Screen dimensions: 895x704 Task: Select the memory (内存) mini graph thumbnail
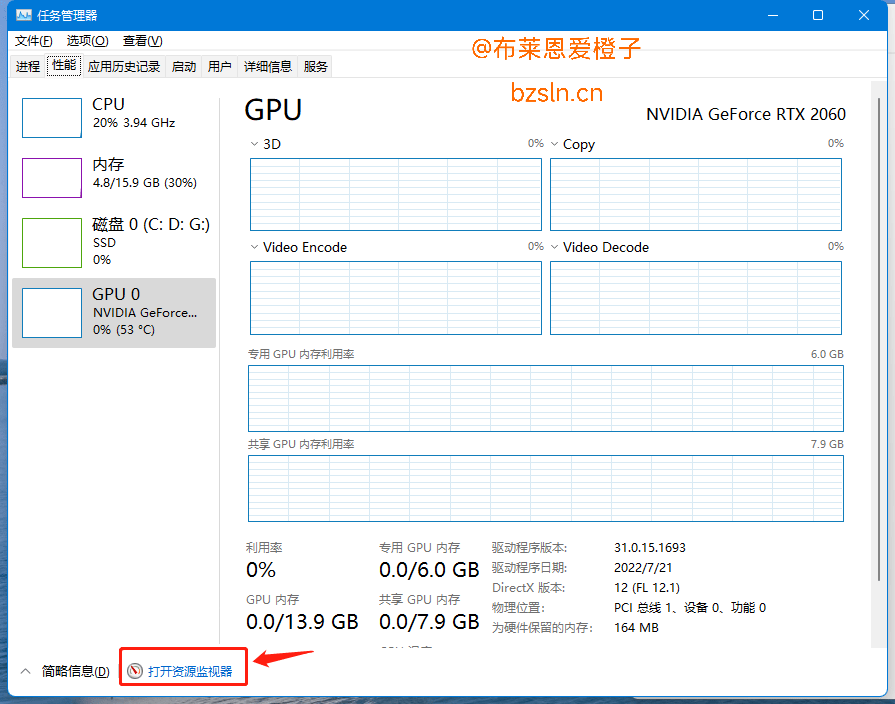tap(52, 178)
